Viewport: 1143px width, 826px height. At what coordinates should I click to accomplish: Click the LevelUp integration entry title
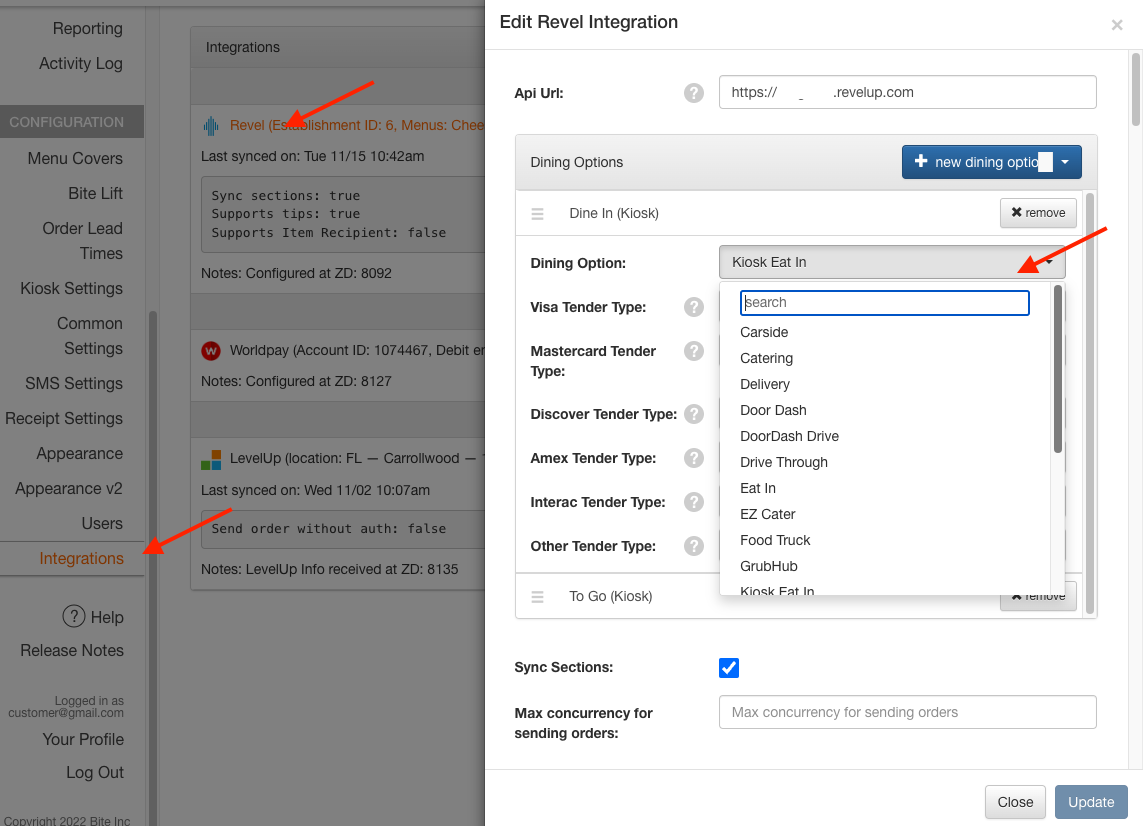coord(356,459)
